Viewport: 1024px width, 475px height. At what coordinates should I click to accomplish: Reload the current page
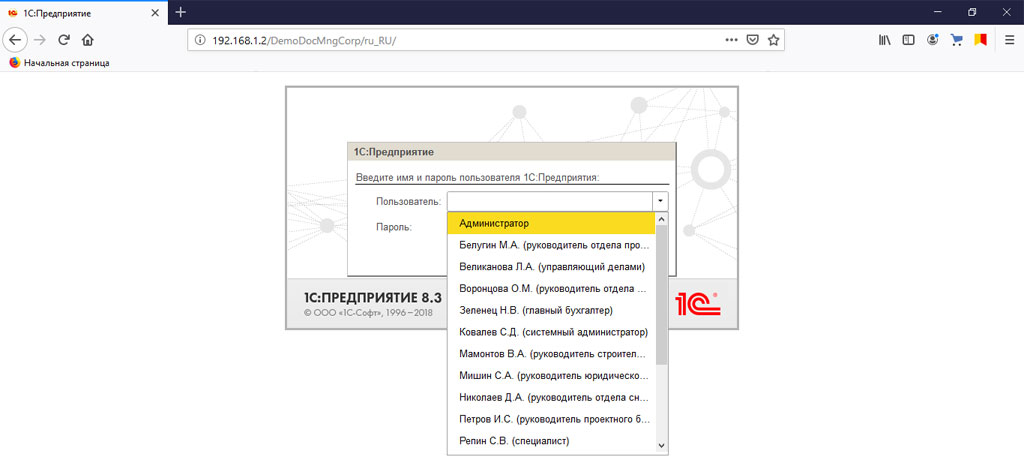63,40
